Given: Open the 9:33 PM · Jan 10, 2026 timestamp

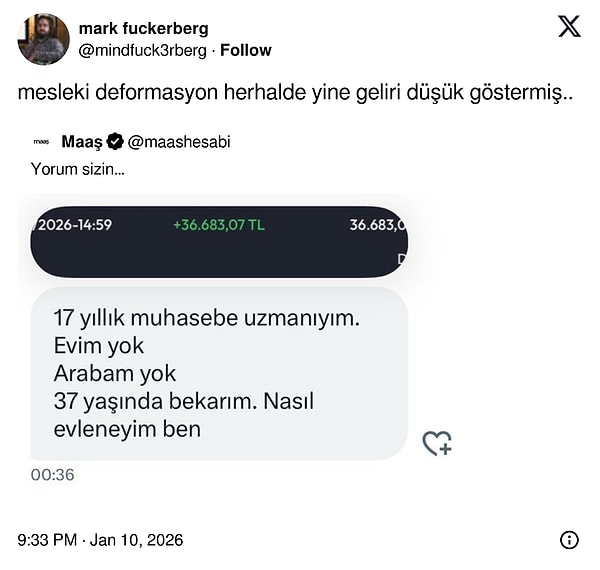Looking at the screenshot, I should [x=100, y=540].
